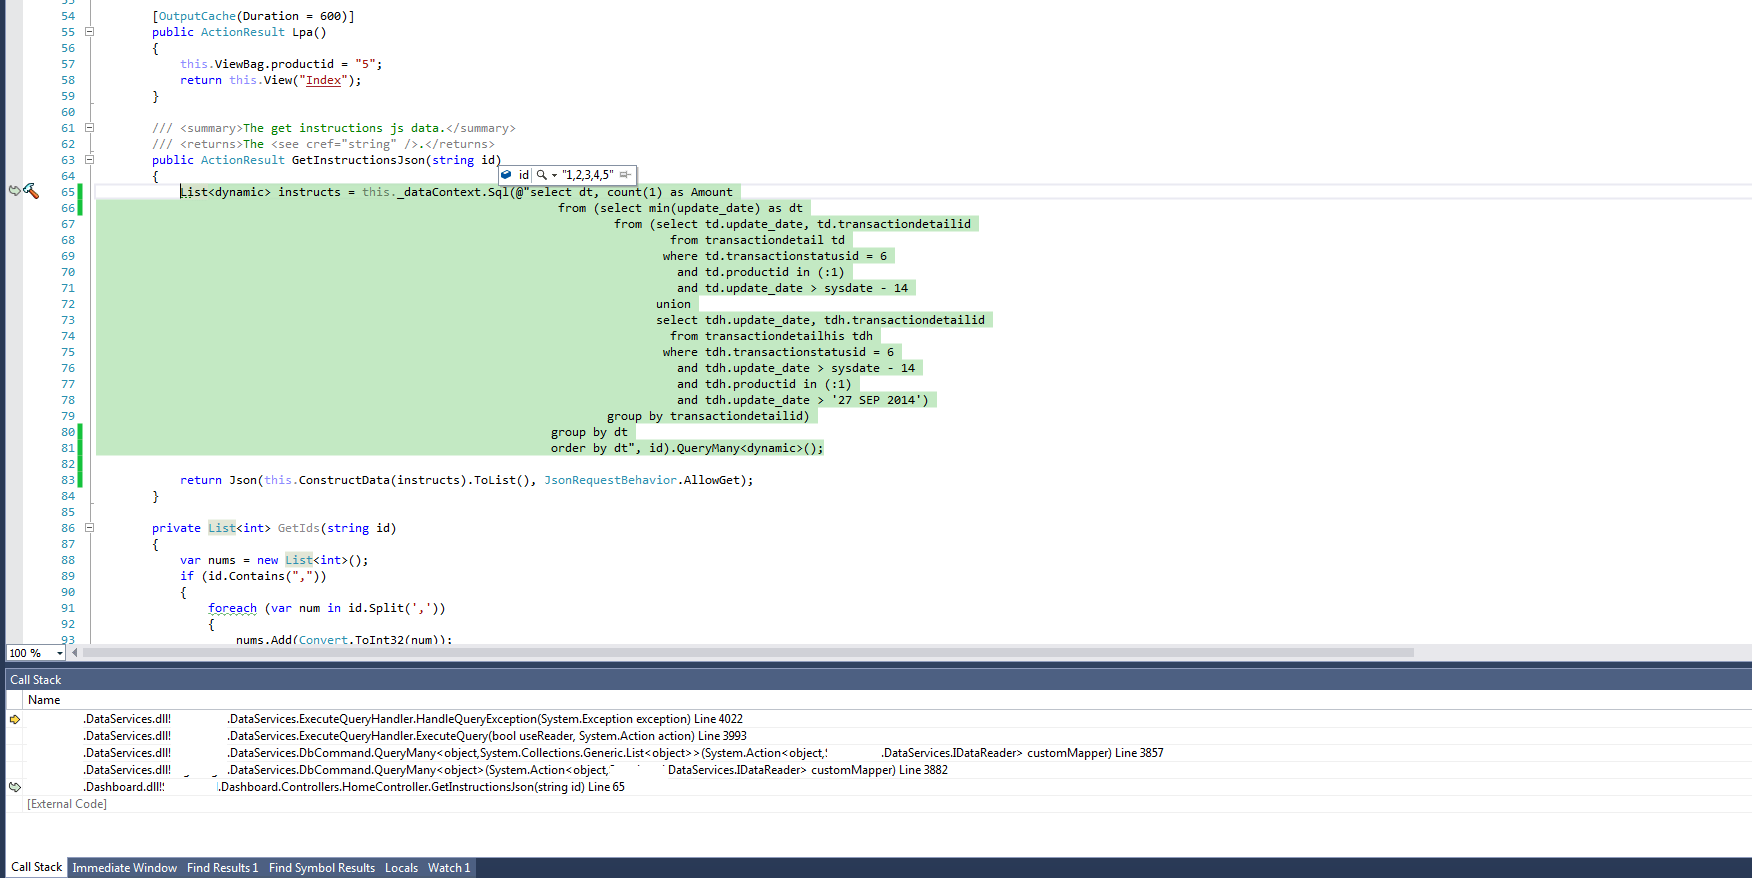
Task: Click the GetIds method name on line 86
Action: 298,528
